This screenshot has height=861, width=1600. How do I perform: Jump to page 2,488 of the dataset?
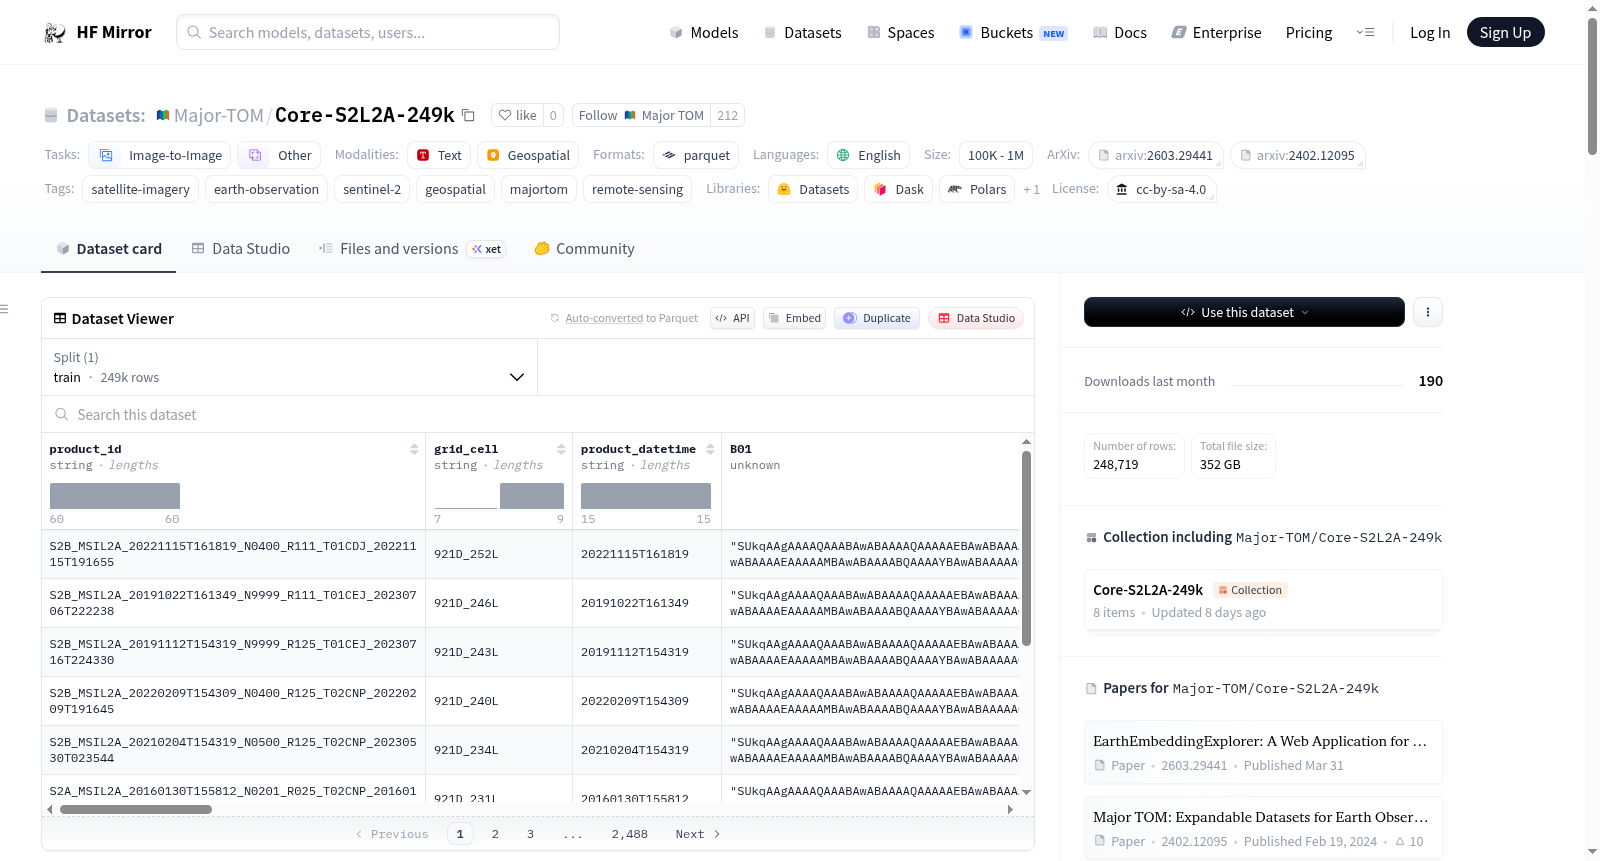coord(630,834)
